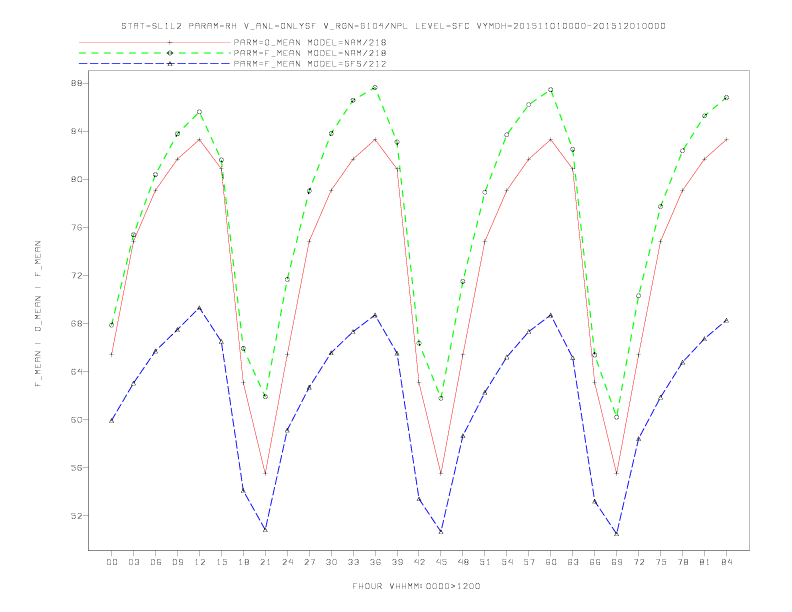Viewport: 792px width, 612px height.
Task: Click the green dashed legend line sample
Action: (155, 53)
